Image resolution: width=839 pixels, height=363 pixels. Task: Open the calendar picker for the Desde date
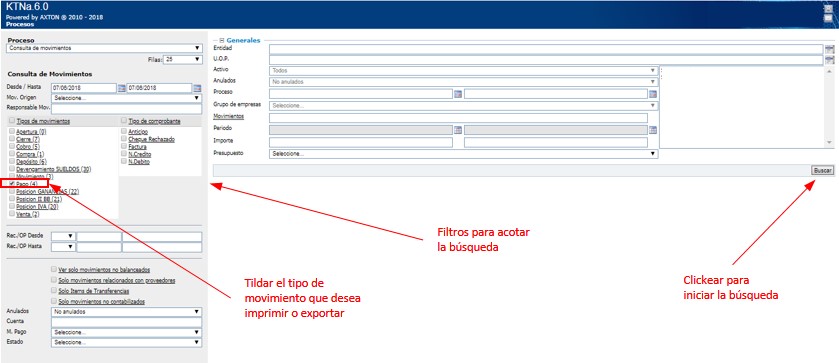coord(121,88)
